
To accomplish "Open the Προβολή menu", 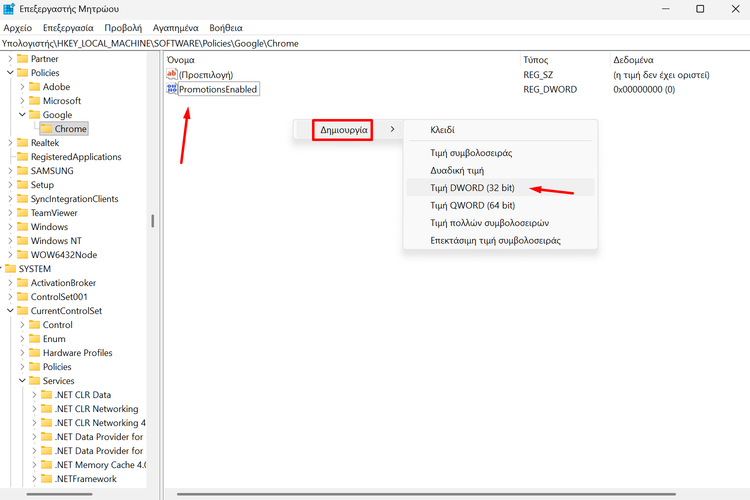I will pyautogui.click(x=123, y=28).
